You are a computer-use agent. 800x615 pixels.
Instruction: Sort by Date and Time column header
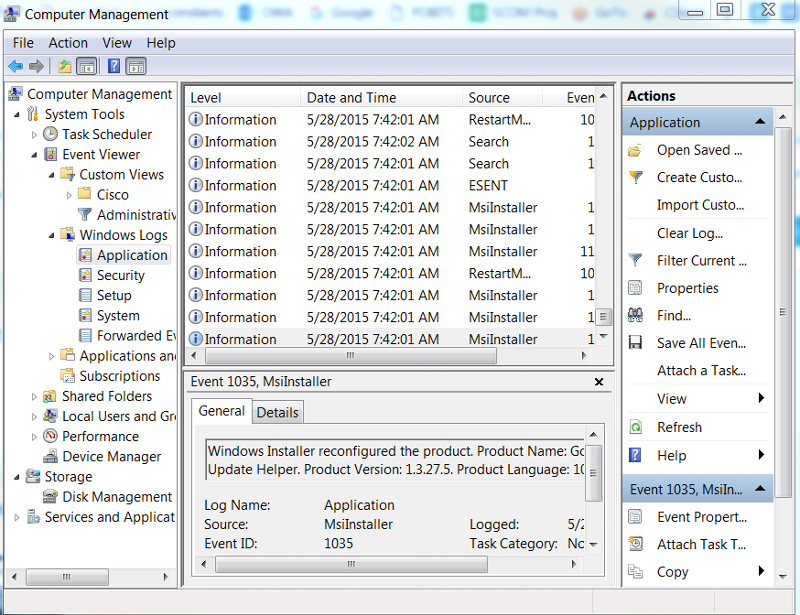tap(381, 97)
